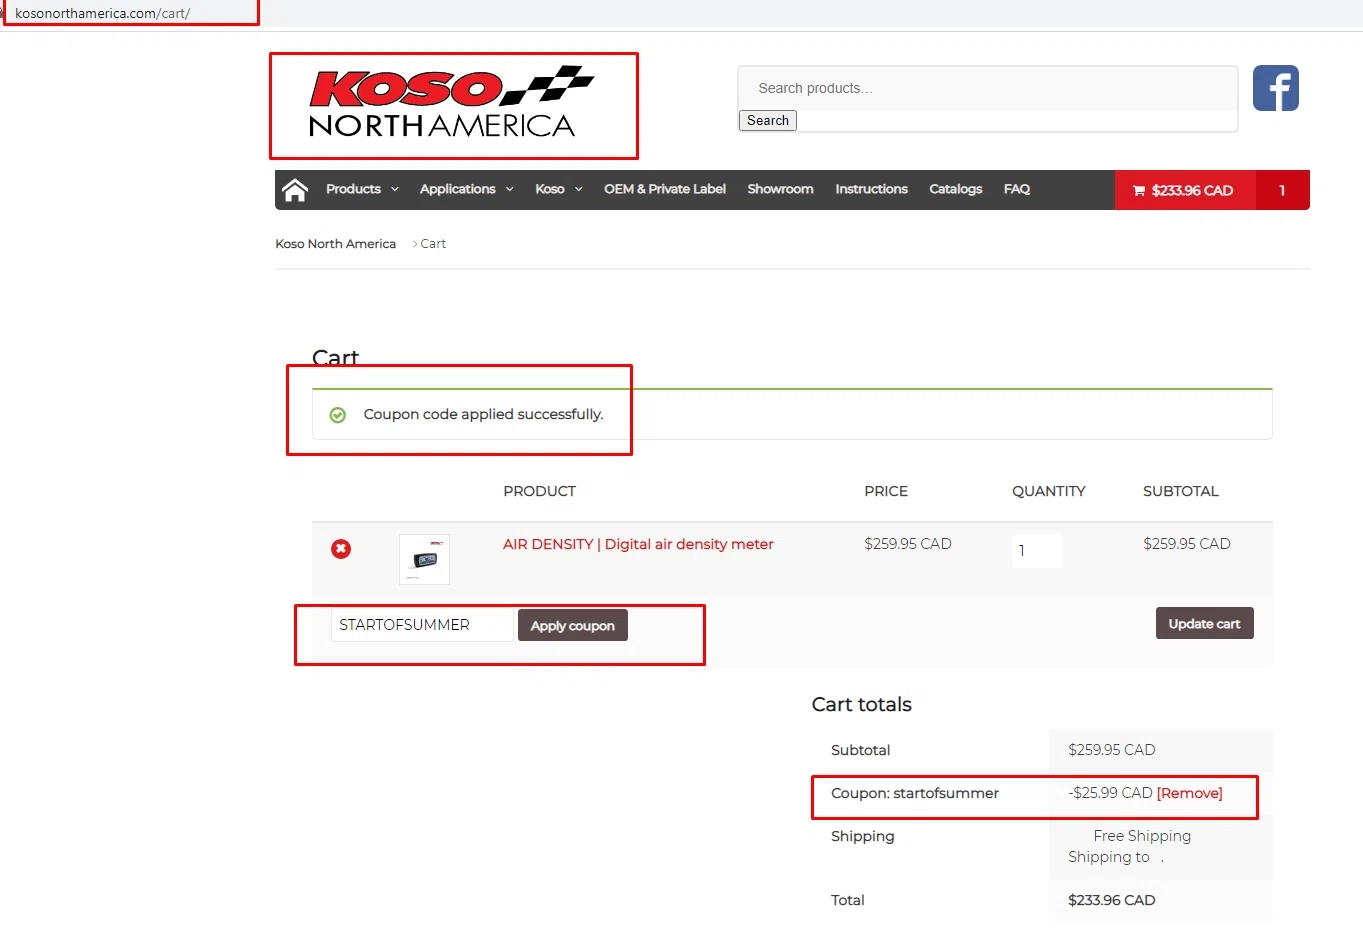This screenshot has width=1363, height=929.
Task: Click the Air Density product thumbnail
Action: 424,559
